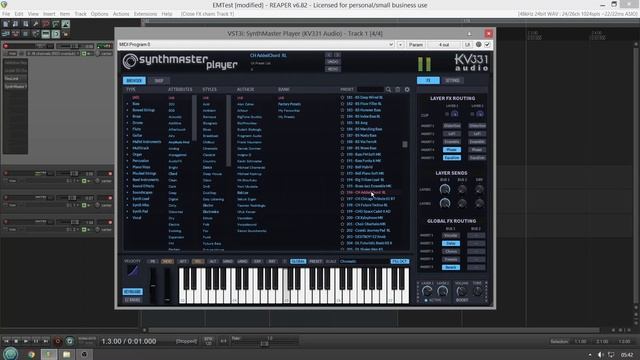Select the Guitar instrument type
The width and height of the screenshot is (640, 360).
[x=137, y=135]
